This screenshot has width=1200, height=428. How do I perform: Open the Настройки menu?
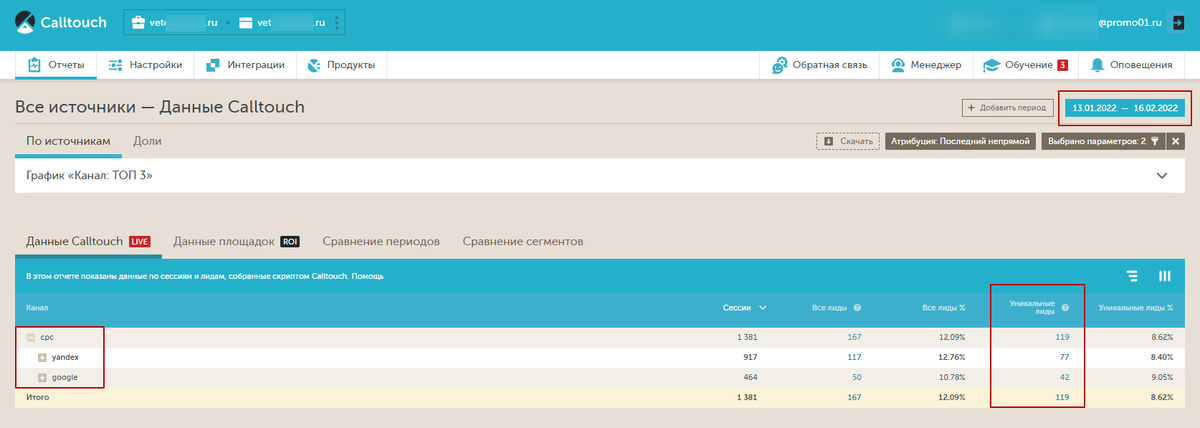(144, 65)
